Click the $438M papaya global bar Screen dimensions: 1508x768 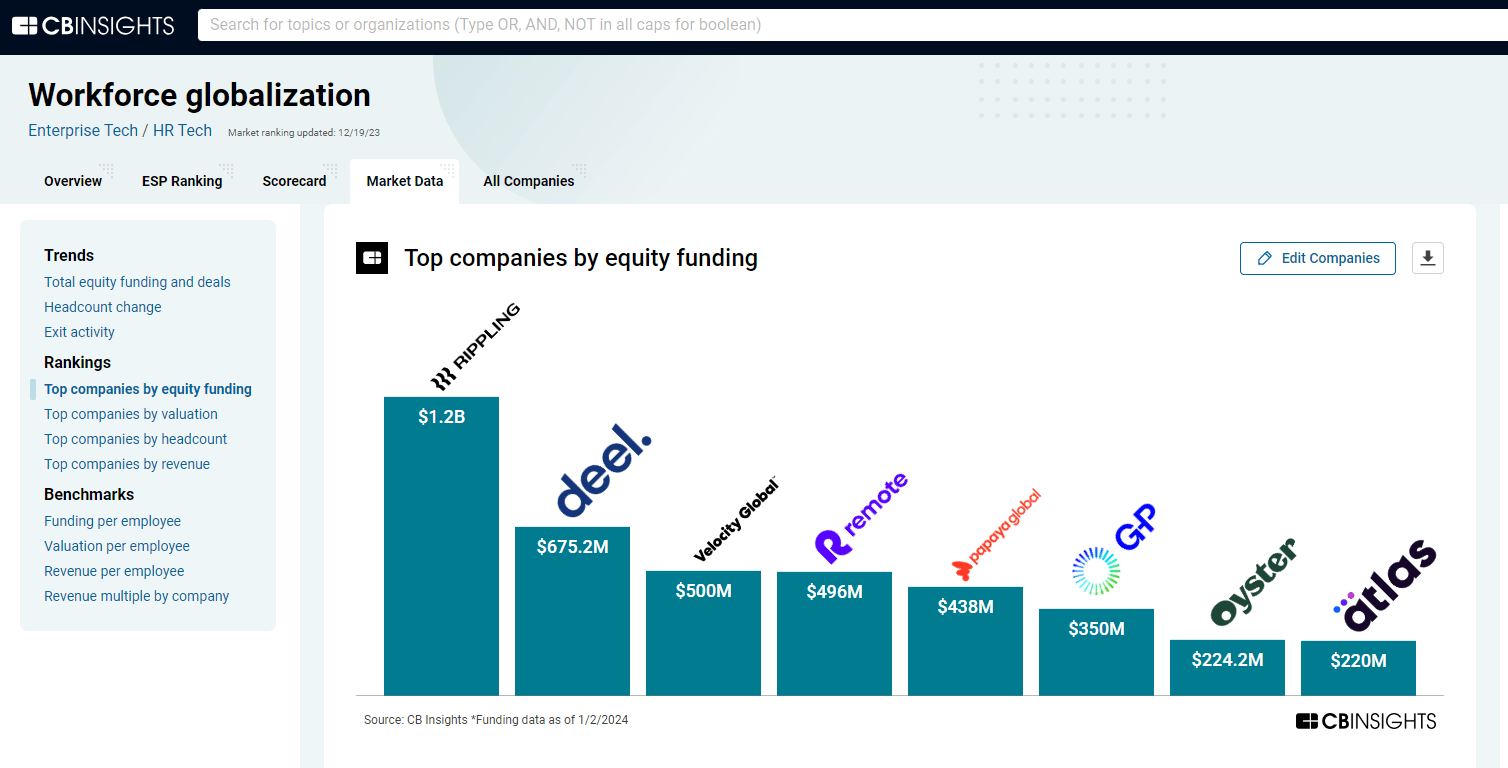click(965, 641)
